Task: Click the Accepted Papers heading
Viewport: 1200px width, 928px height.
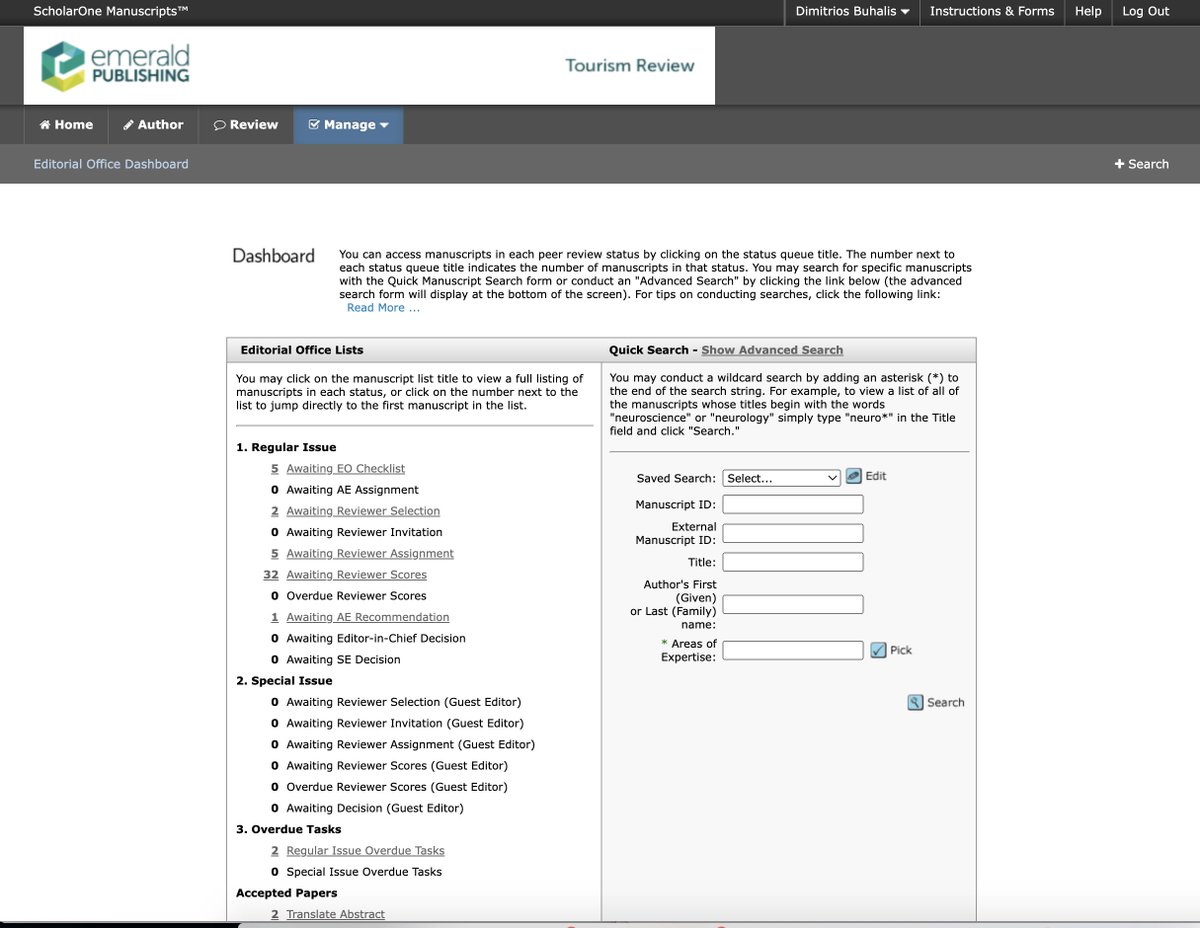Action: point(287,894)
